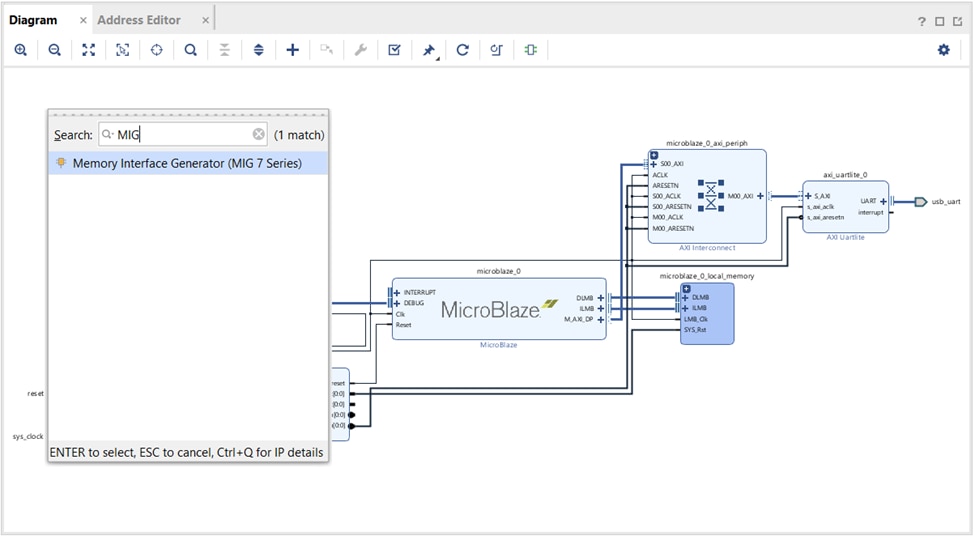975x536 pixels.
Task: Expand all hierarchy blocks icon
Action: (x=259, y=50)
